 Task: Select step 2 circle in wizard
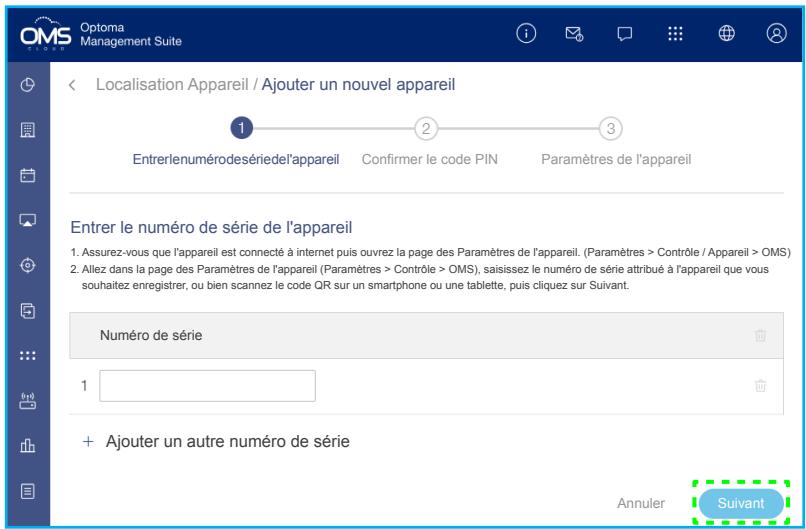[x=426, y=128]
